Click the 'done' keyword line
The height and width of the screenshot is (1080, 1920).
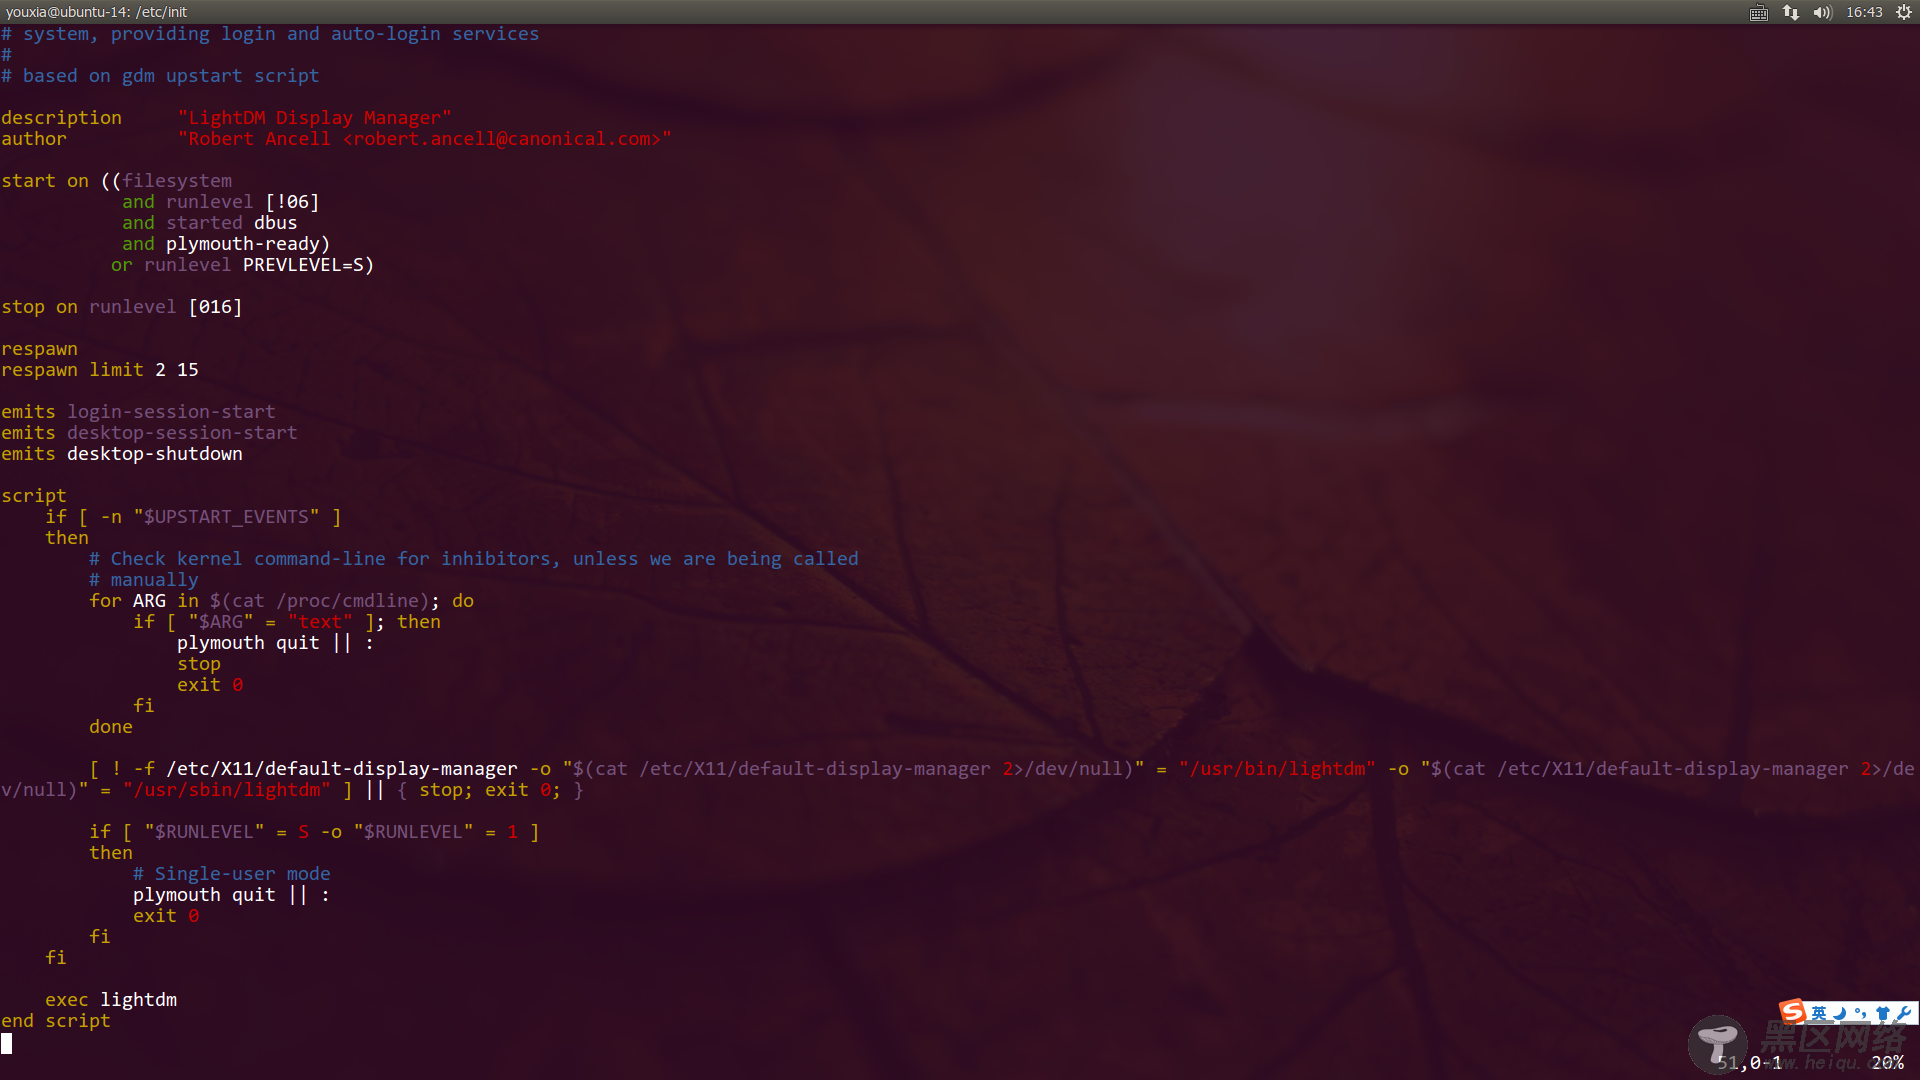point(110,727)
